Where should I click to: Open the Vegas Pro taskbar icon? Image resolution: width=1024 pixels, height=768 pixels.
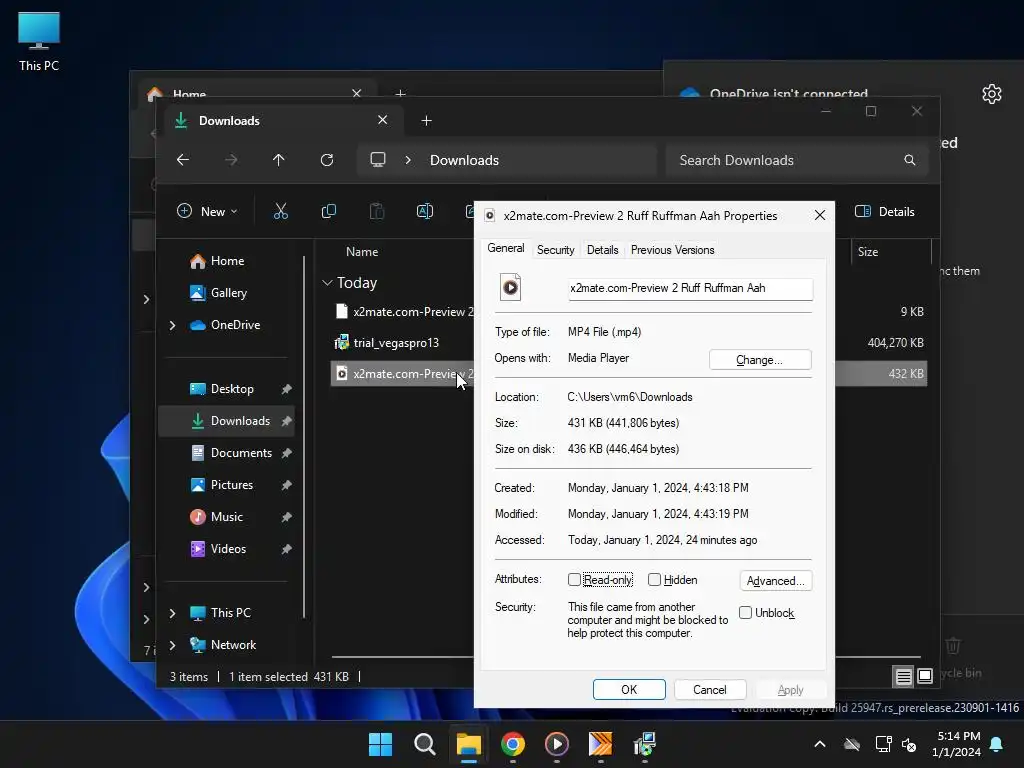pos(601,744)
